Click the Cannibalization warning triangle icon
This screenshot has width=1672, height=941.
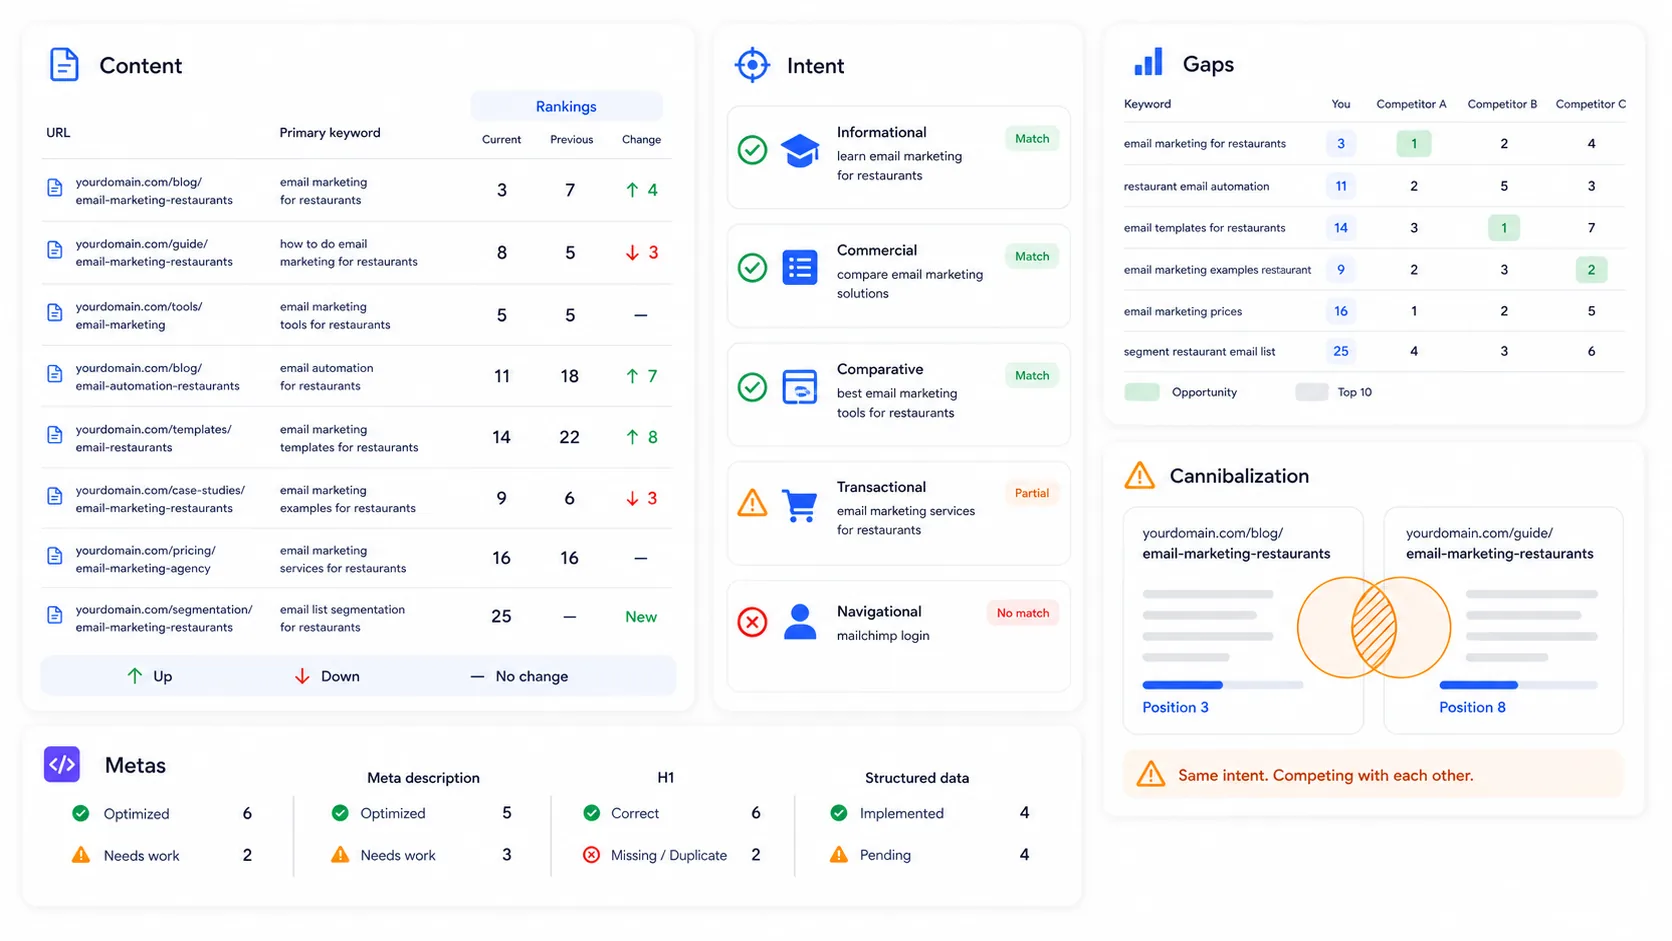(x=1139, y=475)
